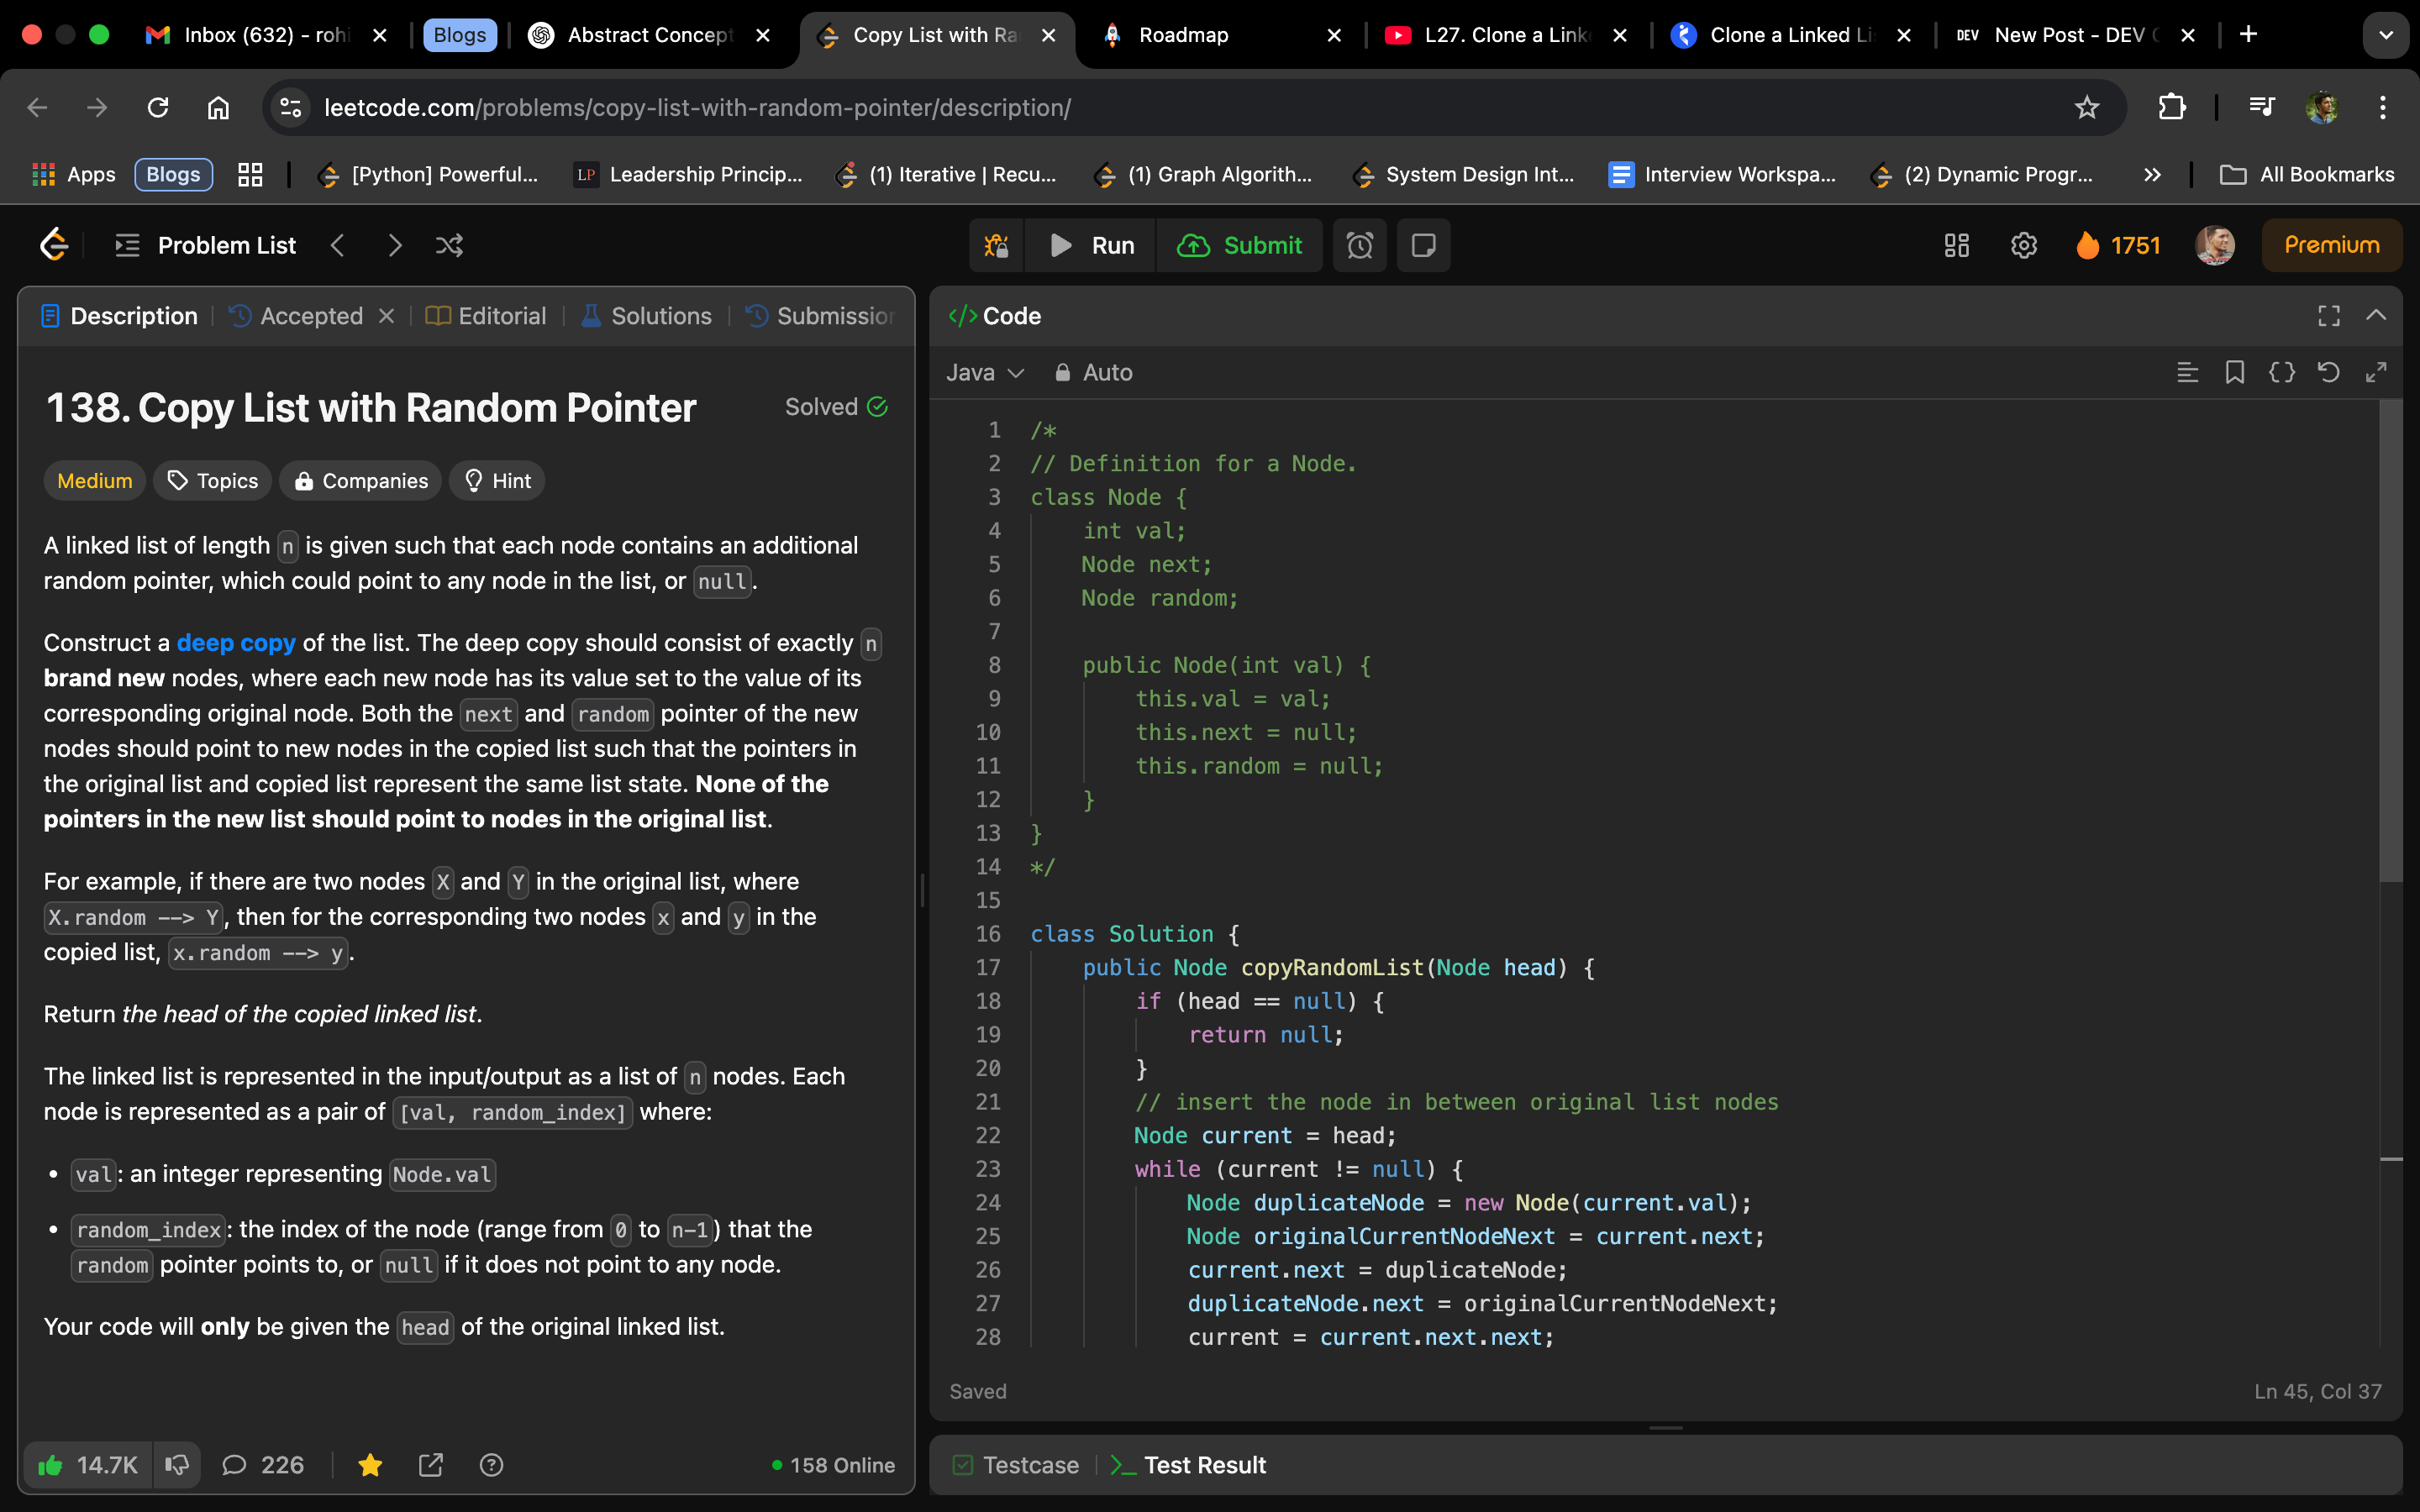Open editor settings gear icon

click(2023, 245)
